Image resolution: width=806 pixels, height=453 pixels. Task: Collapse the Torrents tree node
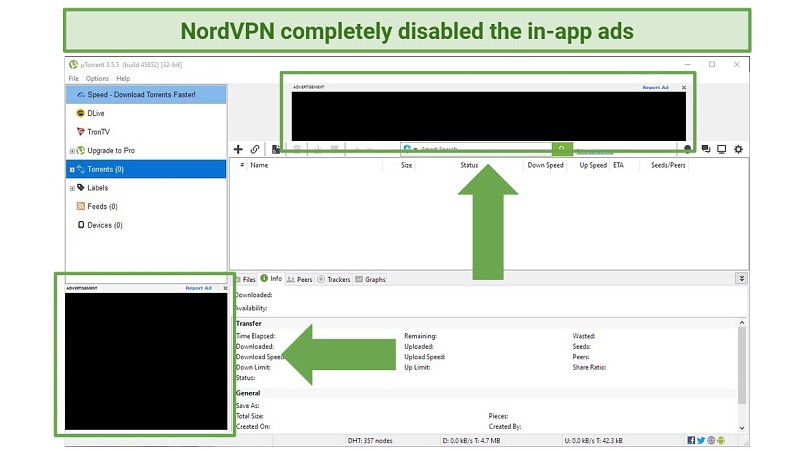(72, 170)
